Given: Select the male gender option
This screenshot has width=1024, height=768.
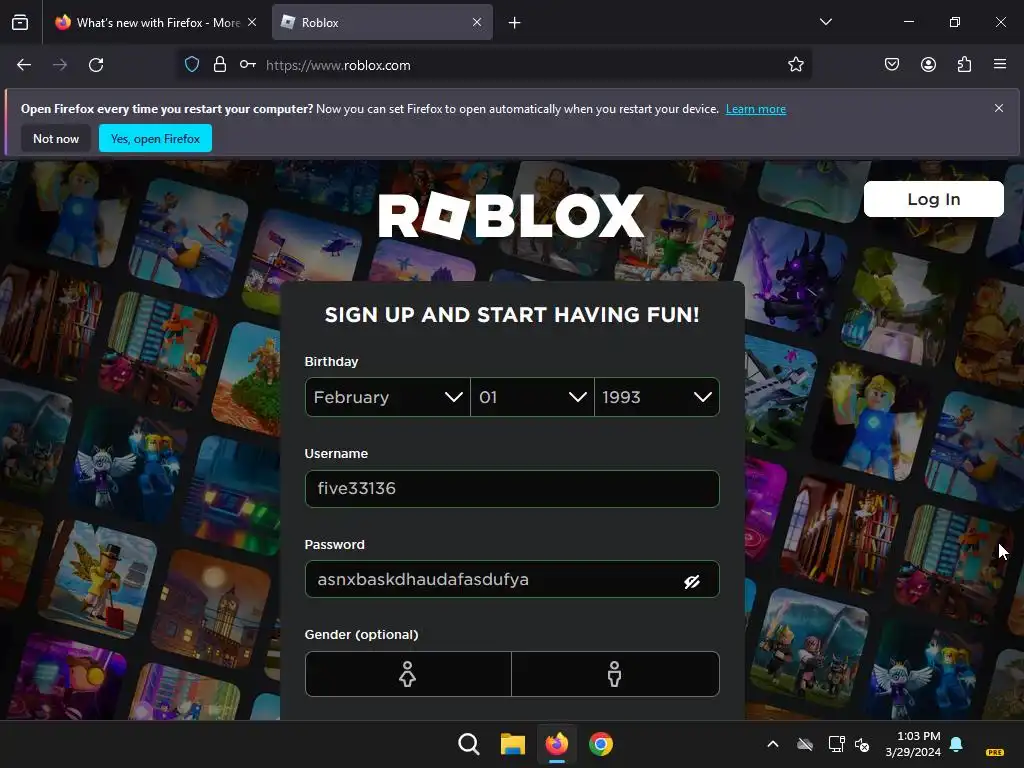Looking at the screenshot, I should click(615, 674).
